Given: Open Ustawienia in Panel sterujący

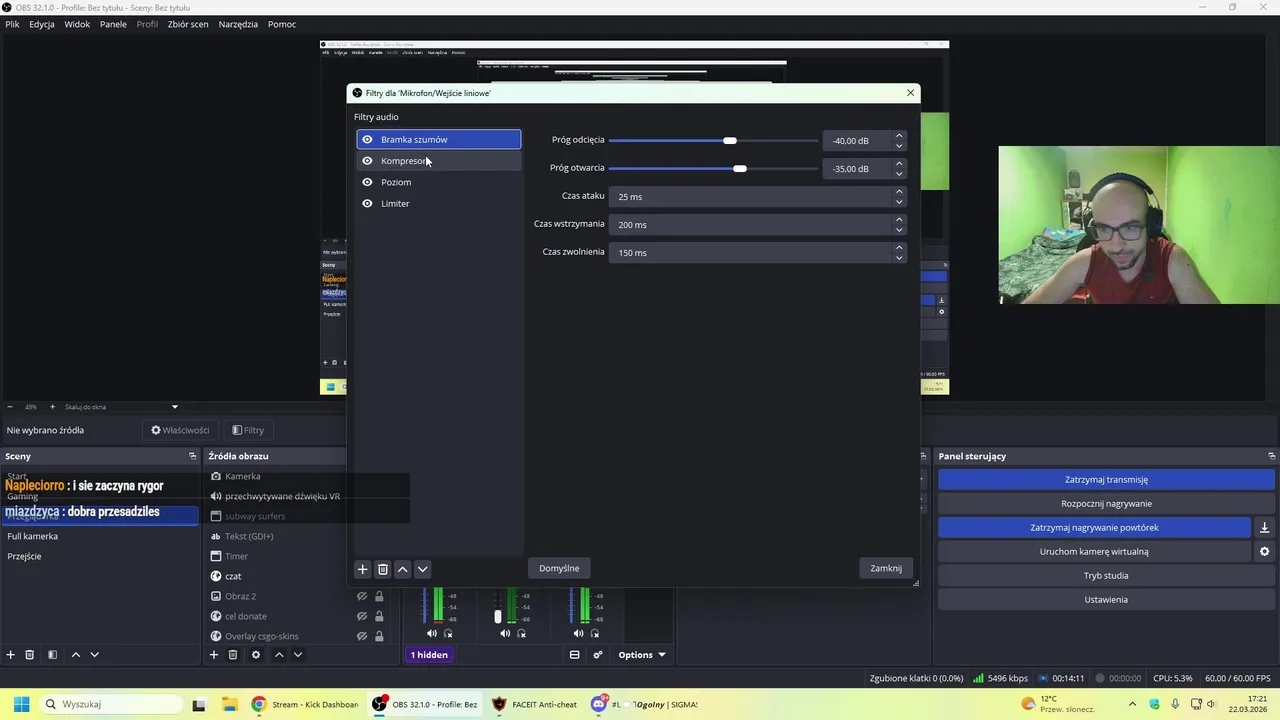Looking at the screenshot, I should point(1106,600).
